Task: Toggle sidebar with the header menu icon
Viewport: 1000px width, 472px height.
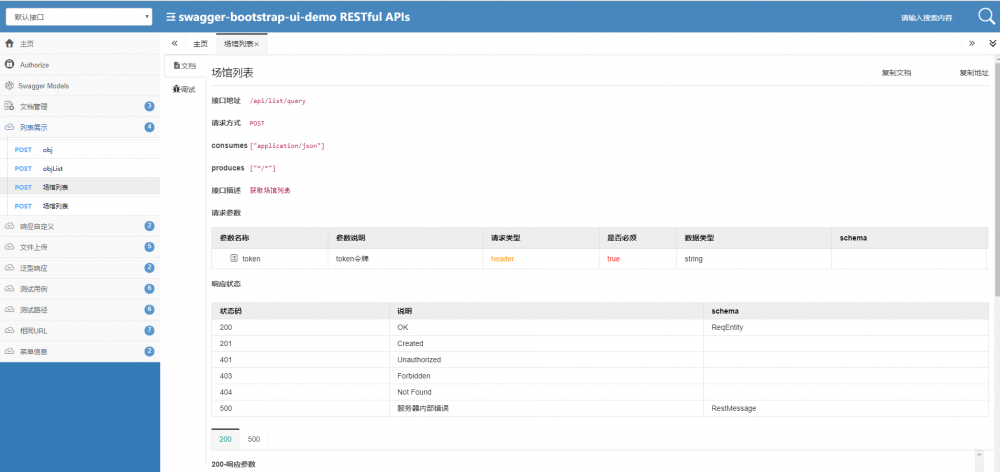Action: (x=171, y=17)
